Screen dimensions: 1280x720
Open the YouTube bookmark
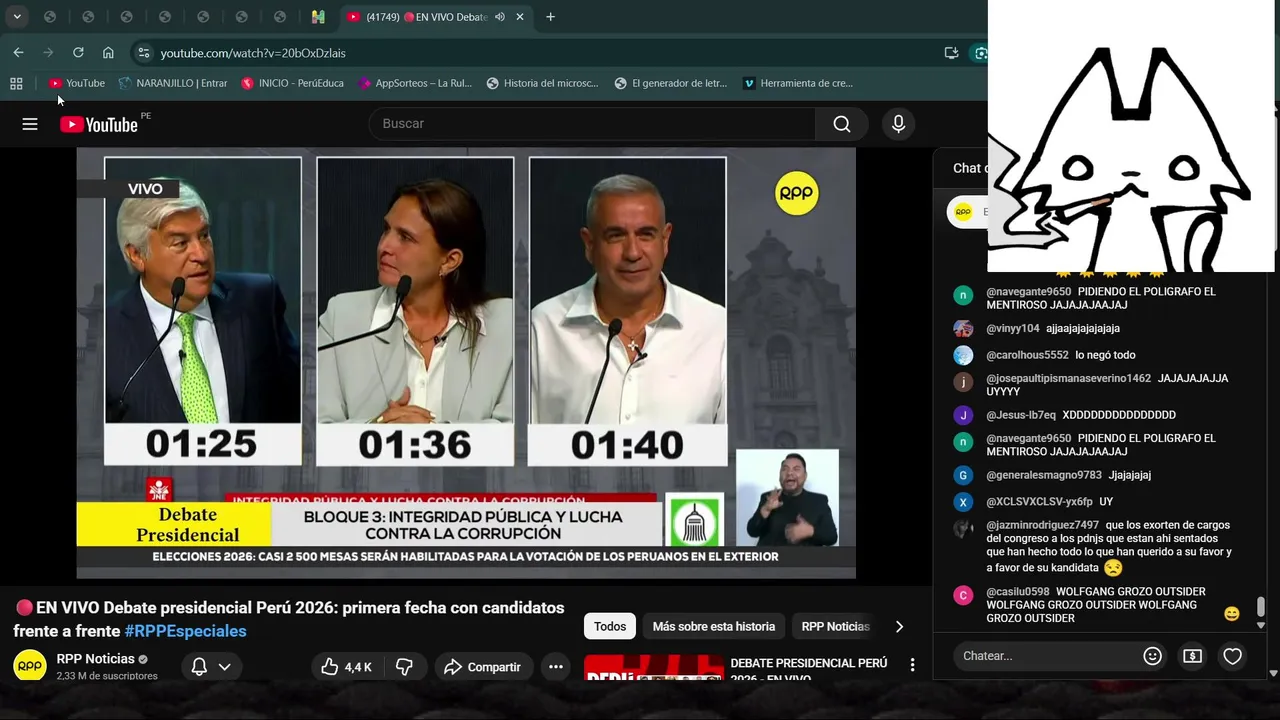(x=77, y=83)
